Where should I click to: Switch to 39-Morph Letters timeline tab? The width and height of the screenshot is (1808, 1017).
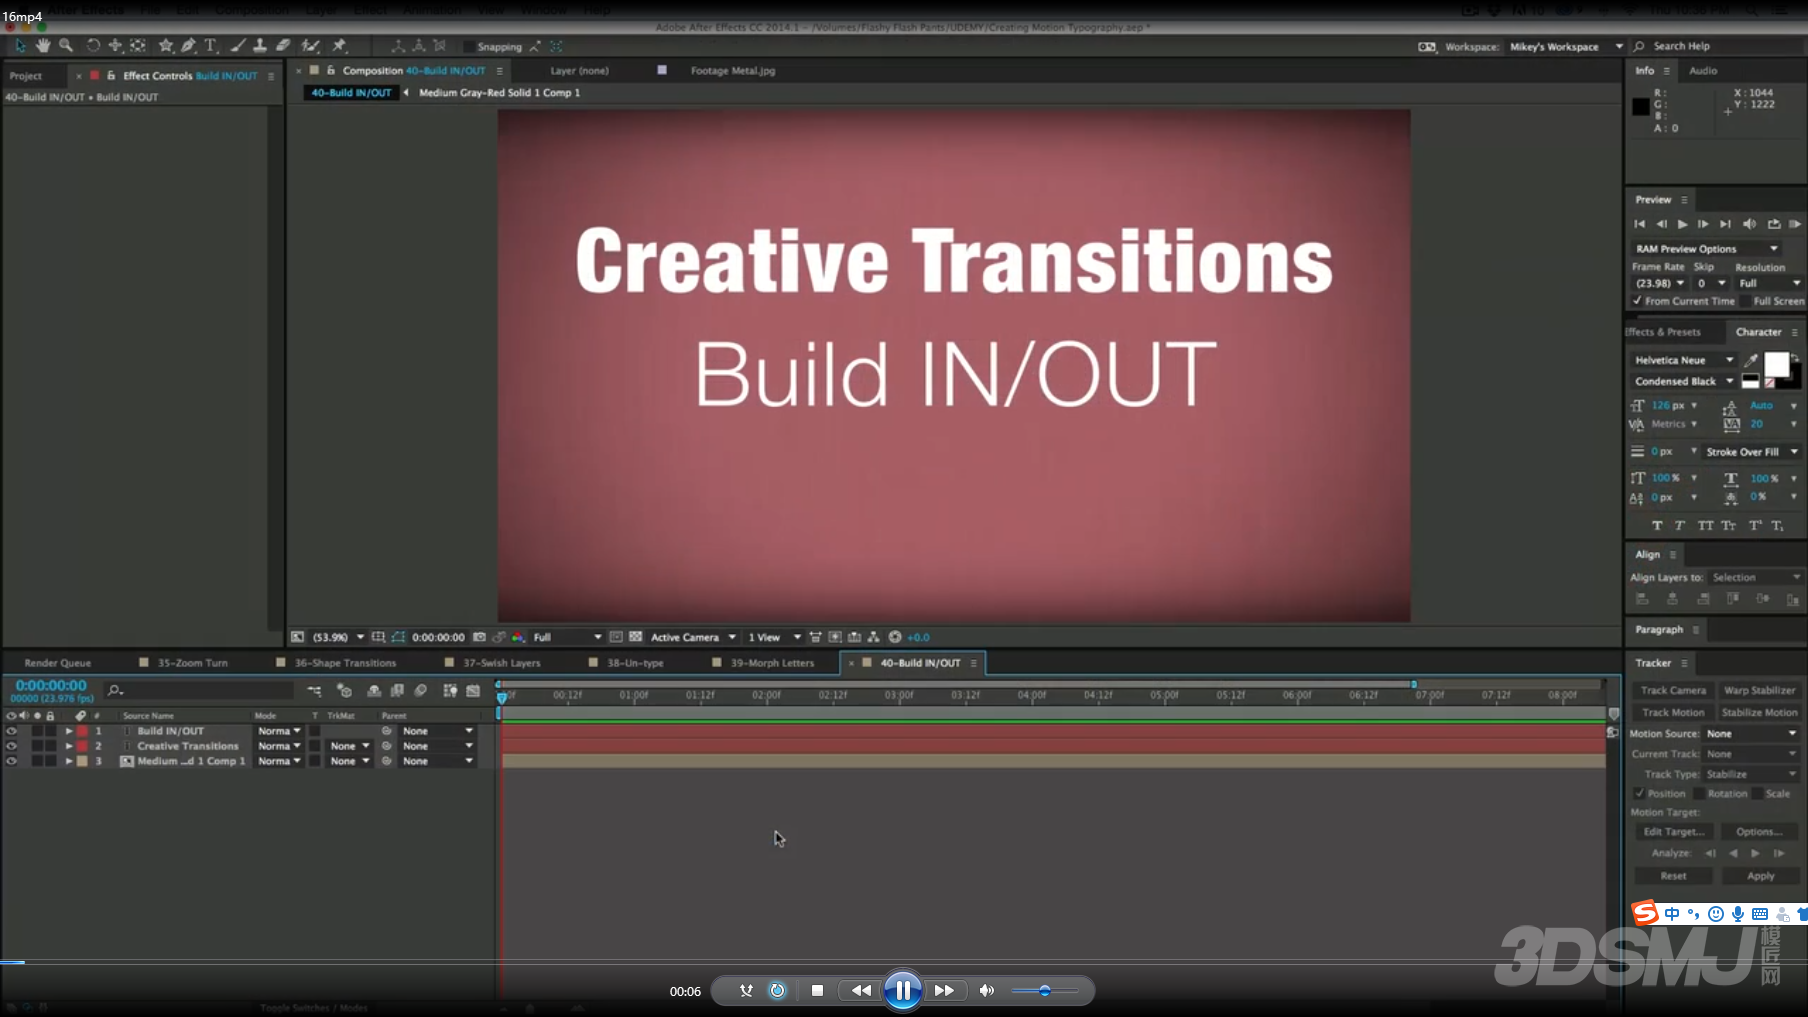click(772, 663)
